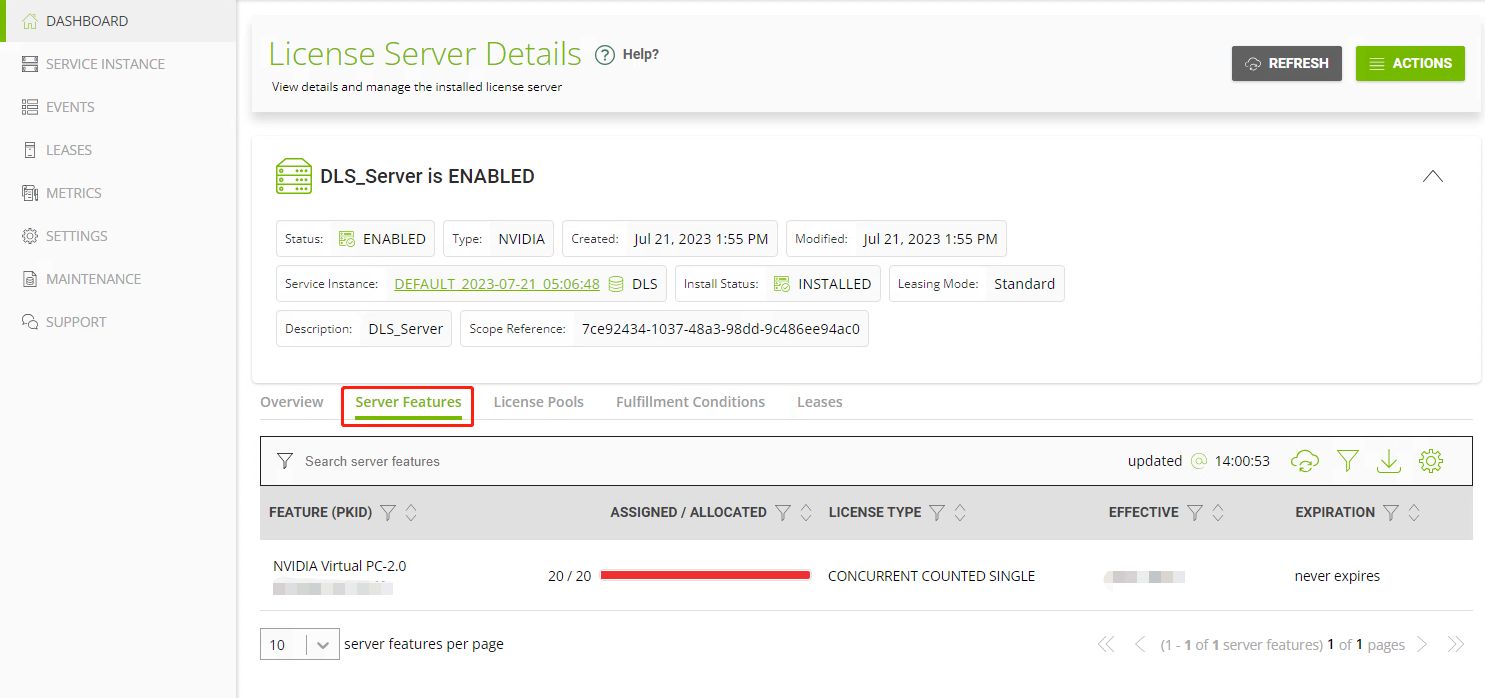Filter the License Type column

[x=937, y=513]
